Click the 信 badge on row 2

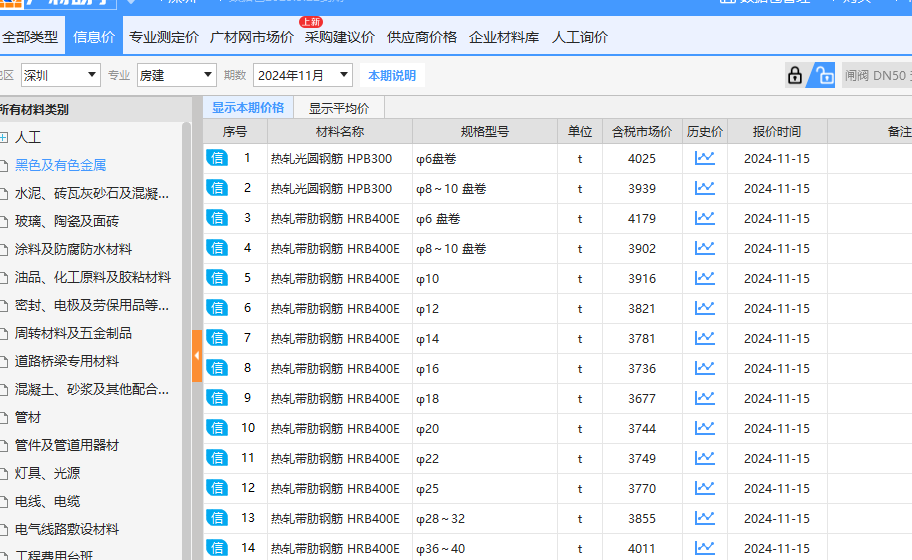(x=217, y=188)
